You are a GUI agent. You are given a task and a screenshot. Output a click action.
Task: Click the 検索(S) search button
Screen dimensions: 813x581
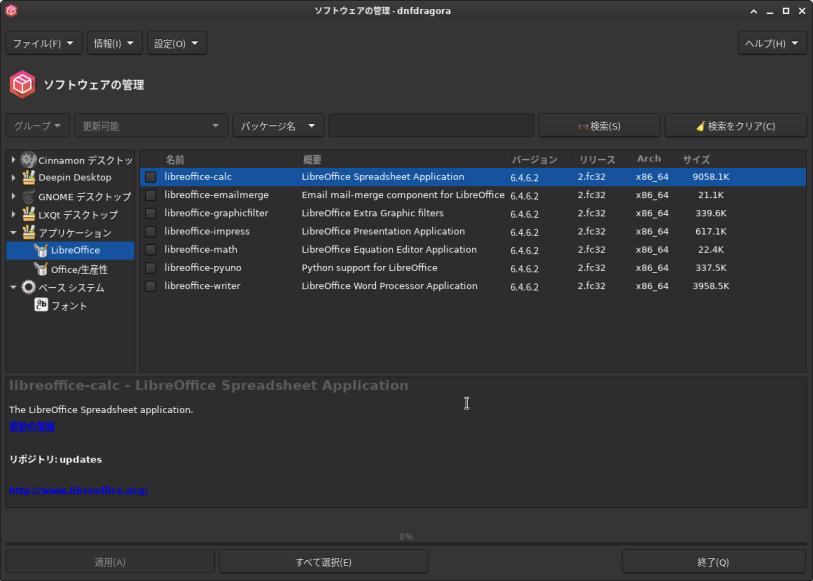[x=599, y=126]
